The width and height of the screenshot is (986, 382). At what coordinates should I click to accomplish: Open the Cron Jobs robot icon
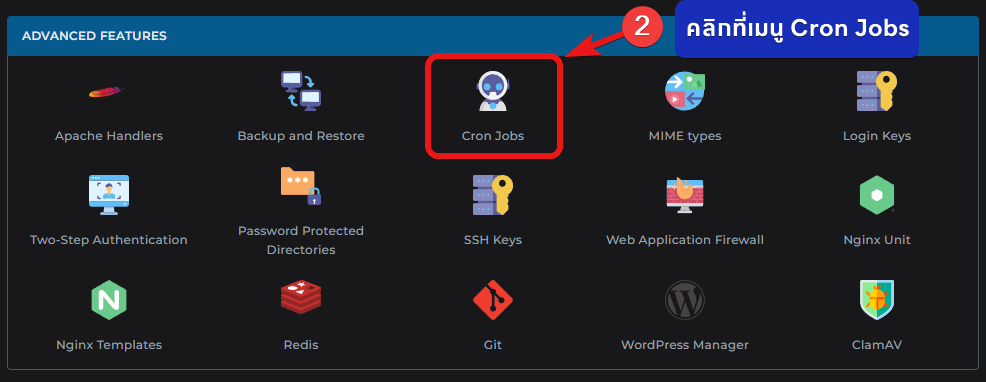493,91
